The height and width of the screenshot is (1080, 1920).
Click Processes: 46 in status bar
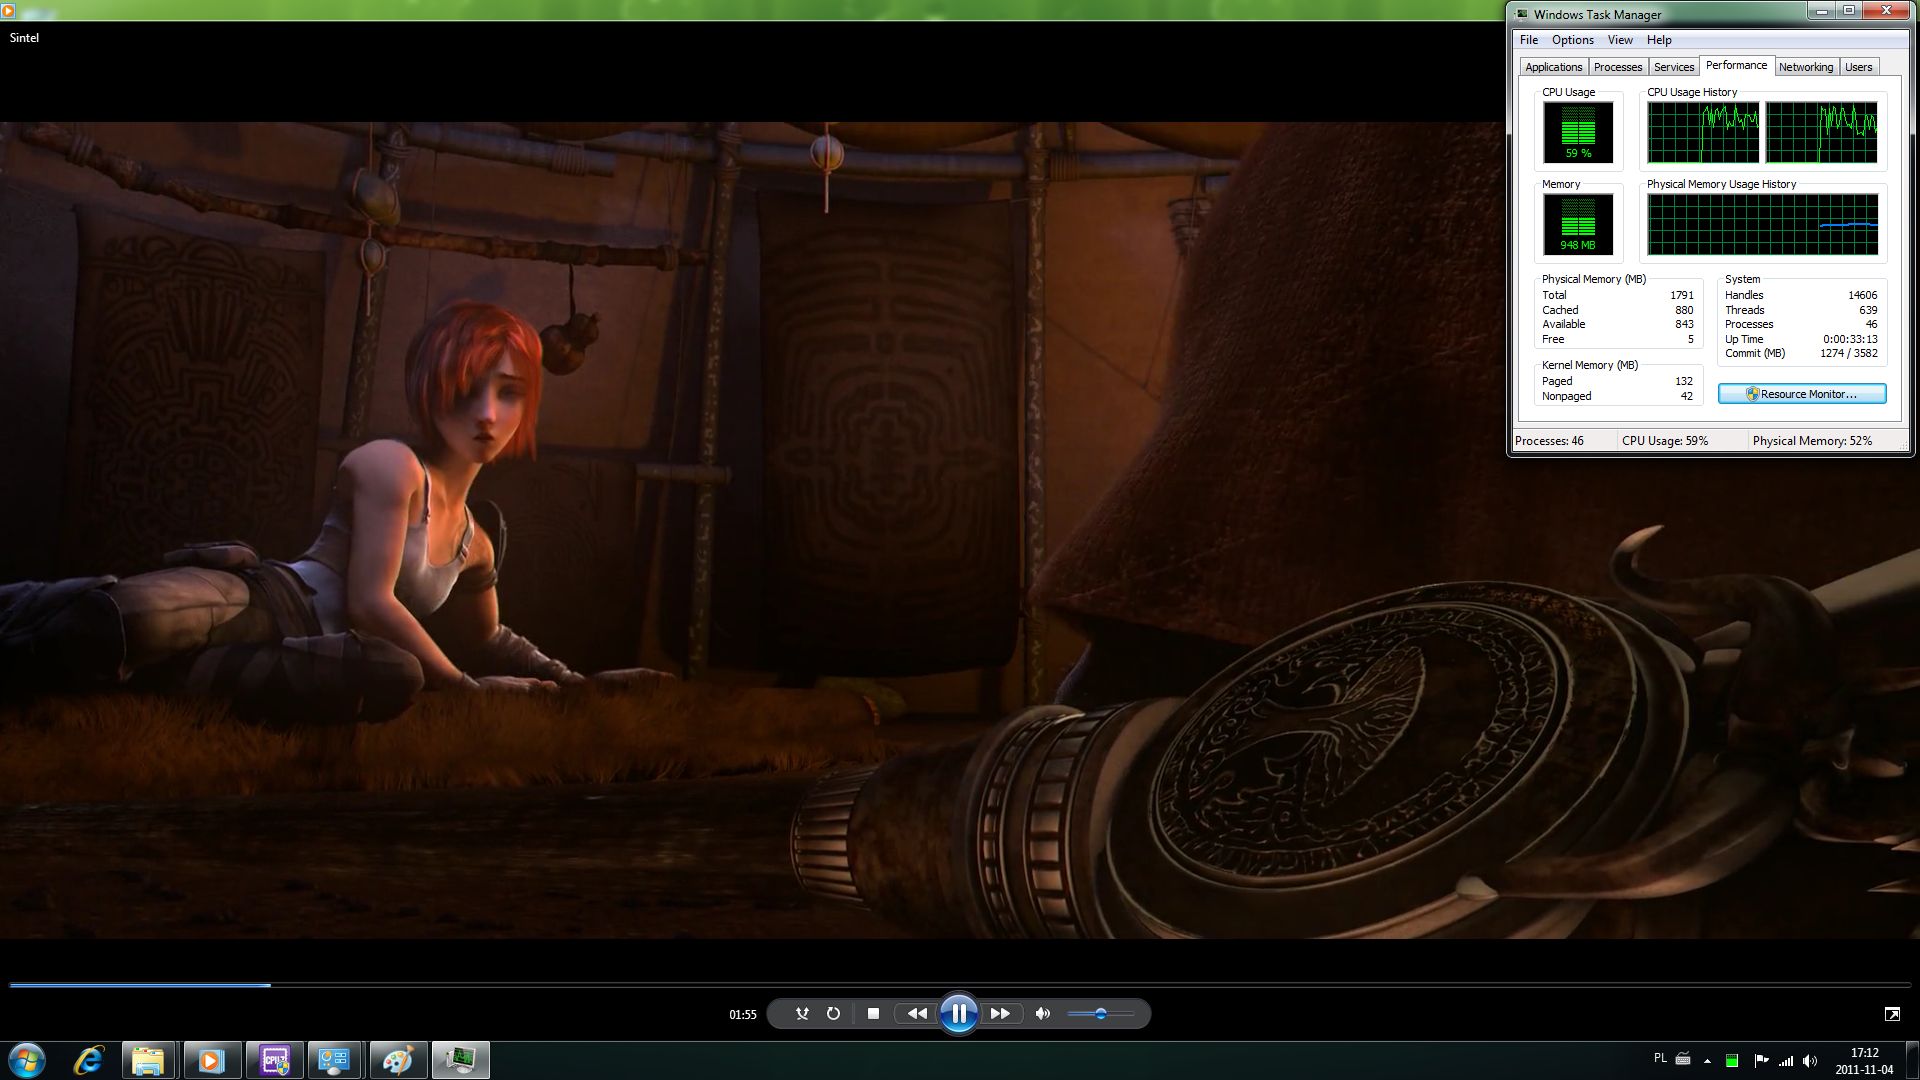1549,441
